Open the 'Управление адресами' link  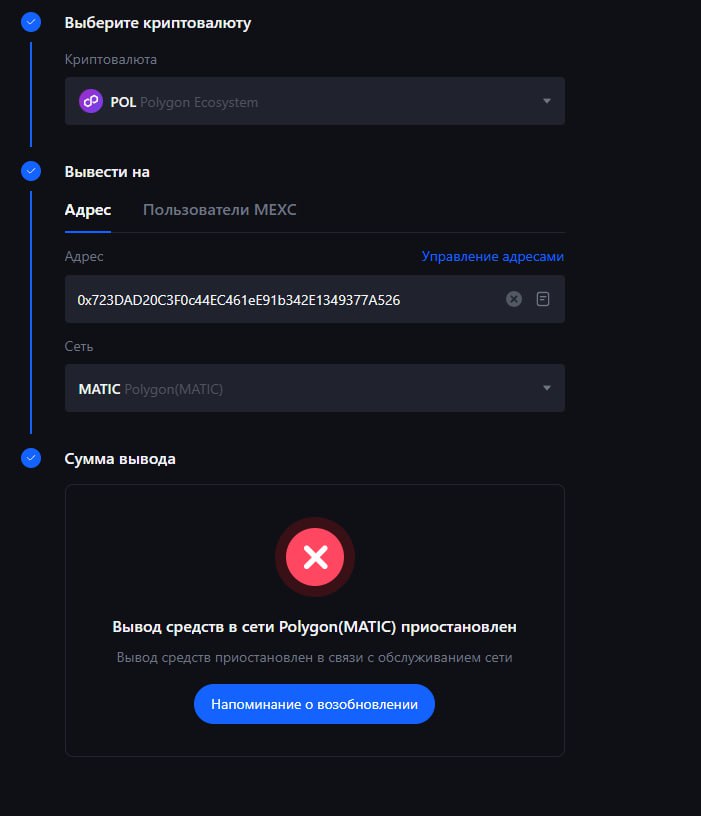coord(492,257)
